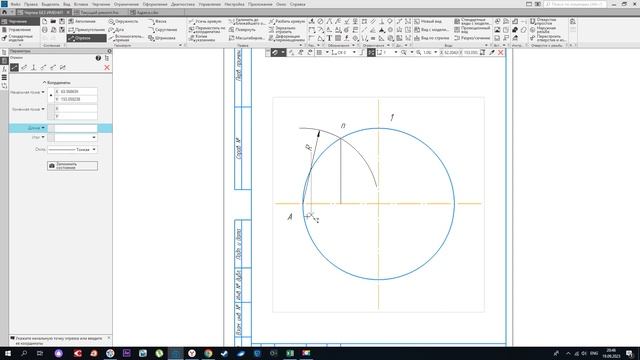Open the Угол parameter dropdown arrow
Image resolution: width=640 pixels, height=360 pixels.
[43, 137]
